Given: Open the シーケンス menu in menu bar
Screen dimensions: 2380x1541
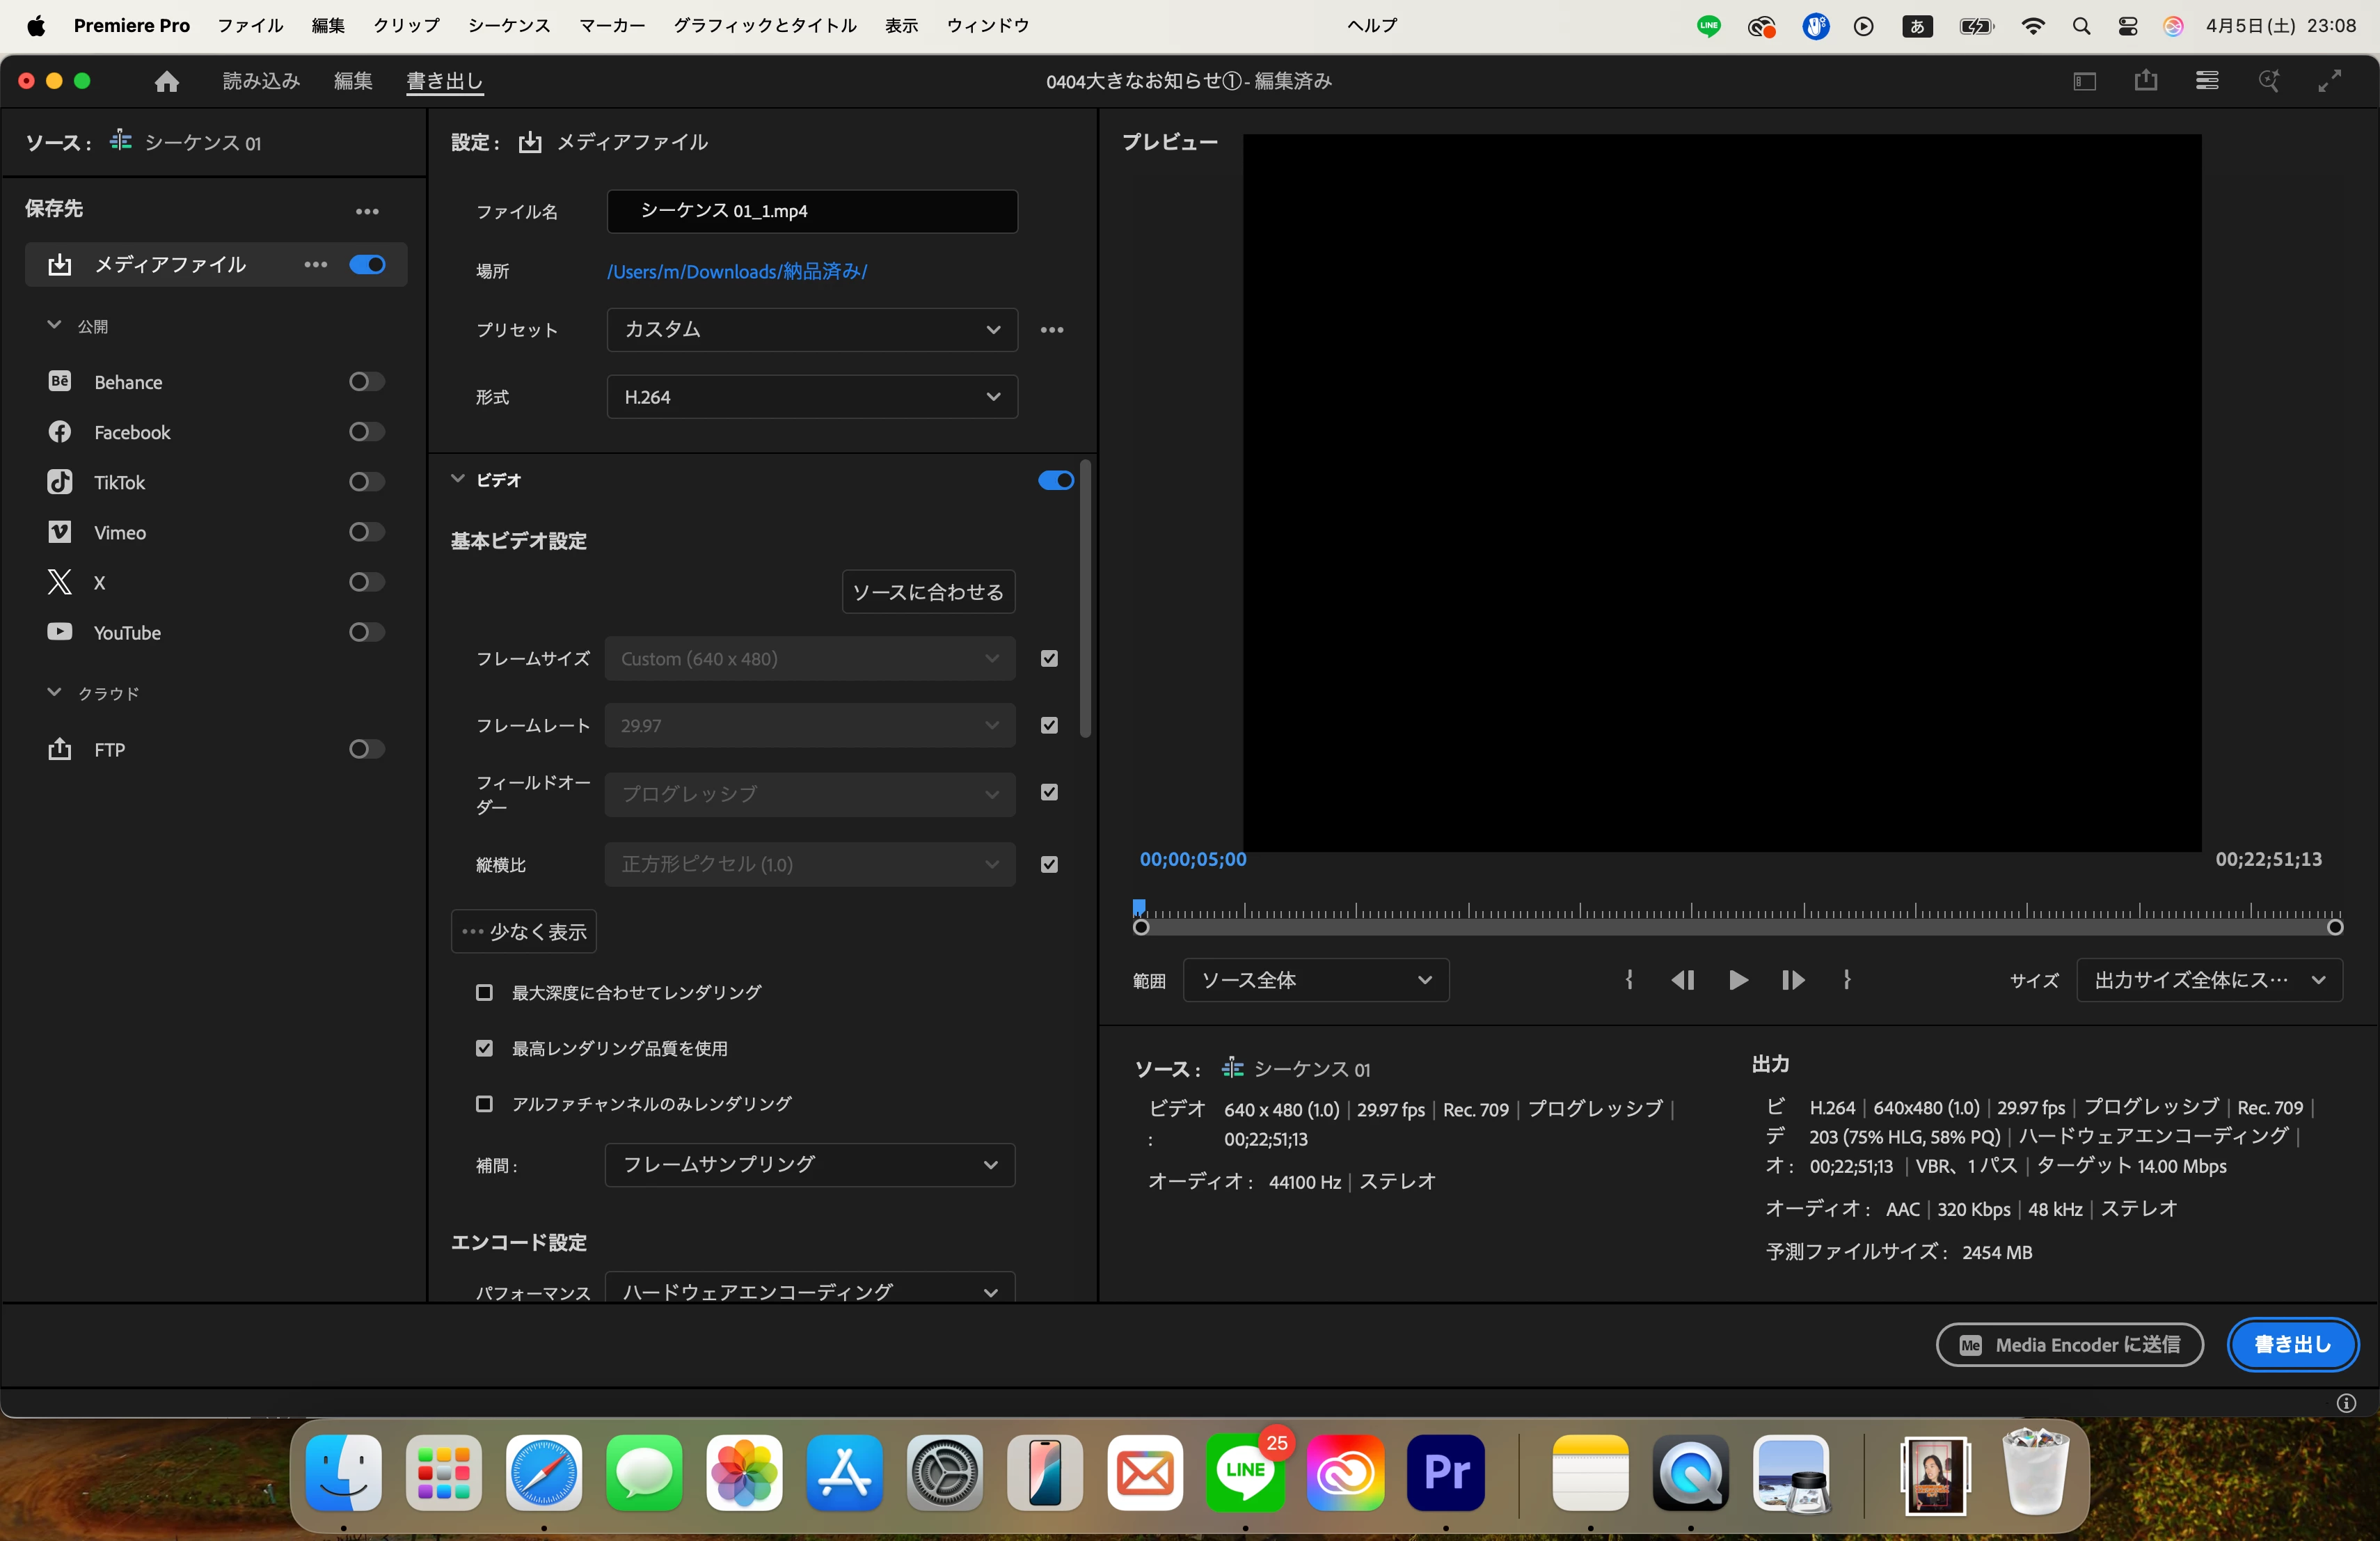Looking at the screenshot, I should coord(509,26).
